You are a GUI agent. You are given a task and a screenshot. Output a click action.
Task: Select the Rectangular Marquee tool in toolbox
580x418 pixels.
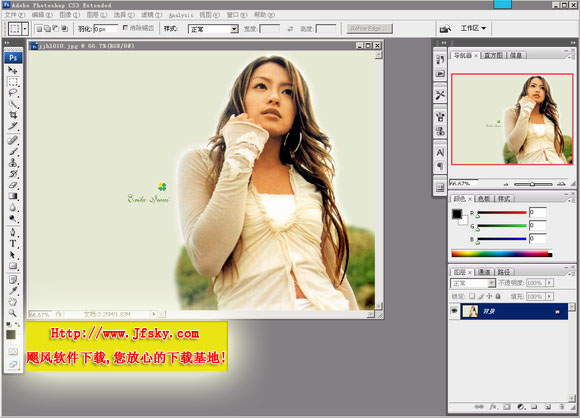pyautogui.click(x=13, y=82)
